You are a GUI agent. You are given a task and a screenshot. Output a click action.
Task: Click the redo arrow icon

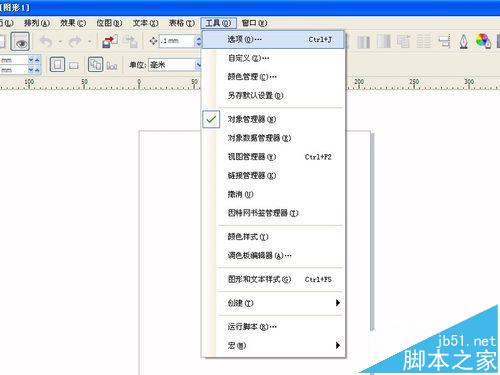point(75,42)
